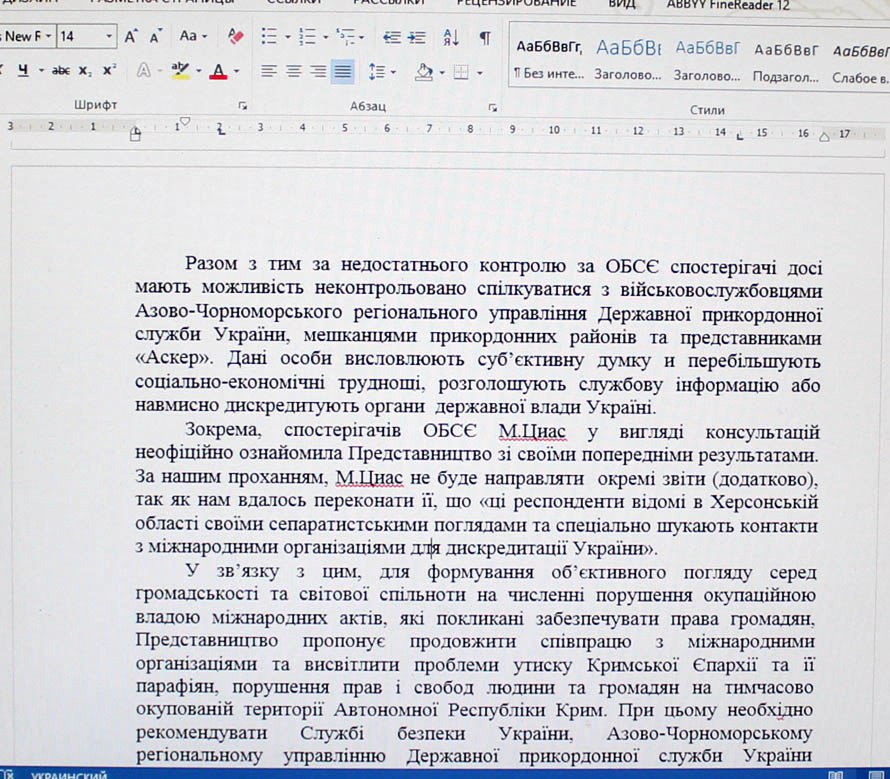Click the bulleted list icon
Image resolution: width=890 pixels, height=779 pixels.
click(269, 37)
